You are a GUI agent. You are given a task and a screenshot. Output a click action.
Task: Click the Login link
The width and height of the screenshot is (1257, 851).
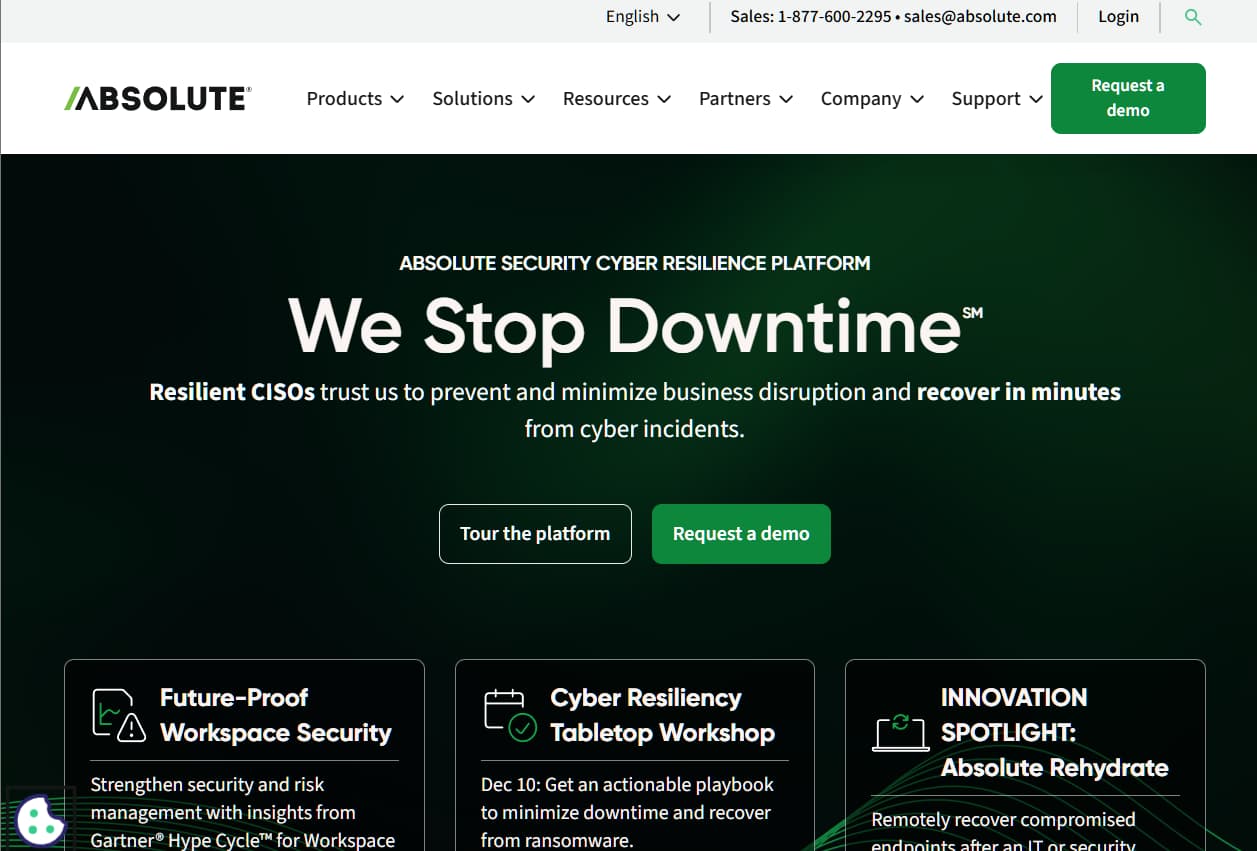1118,16
